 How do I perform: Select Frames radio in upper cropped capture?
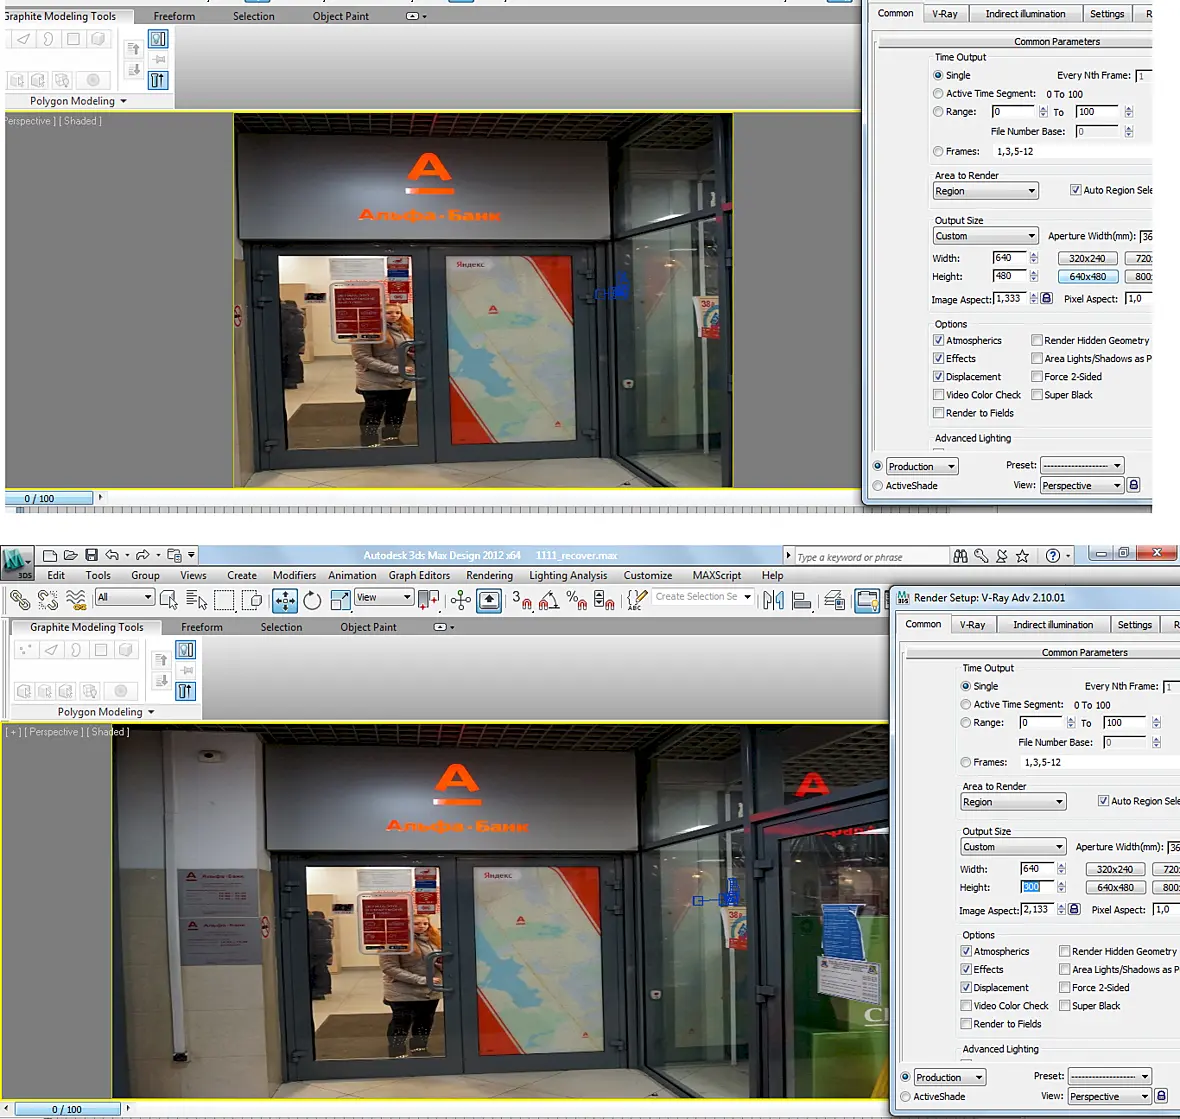click(938, 151)
